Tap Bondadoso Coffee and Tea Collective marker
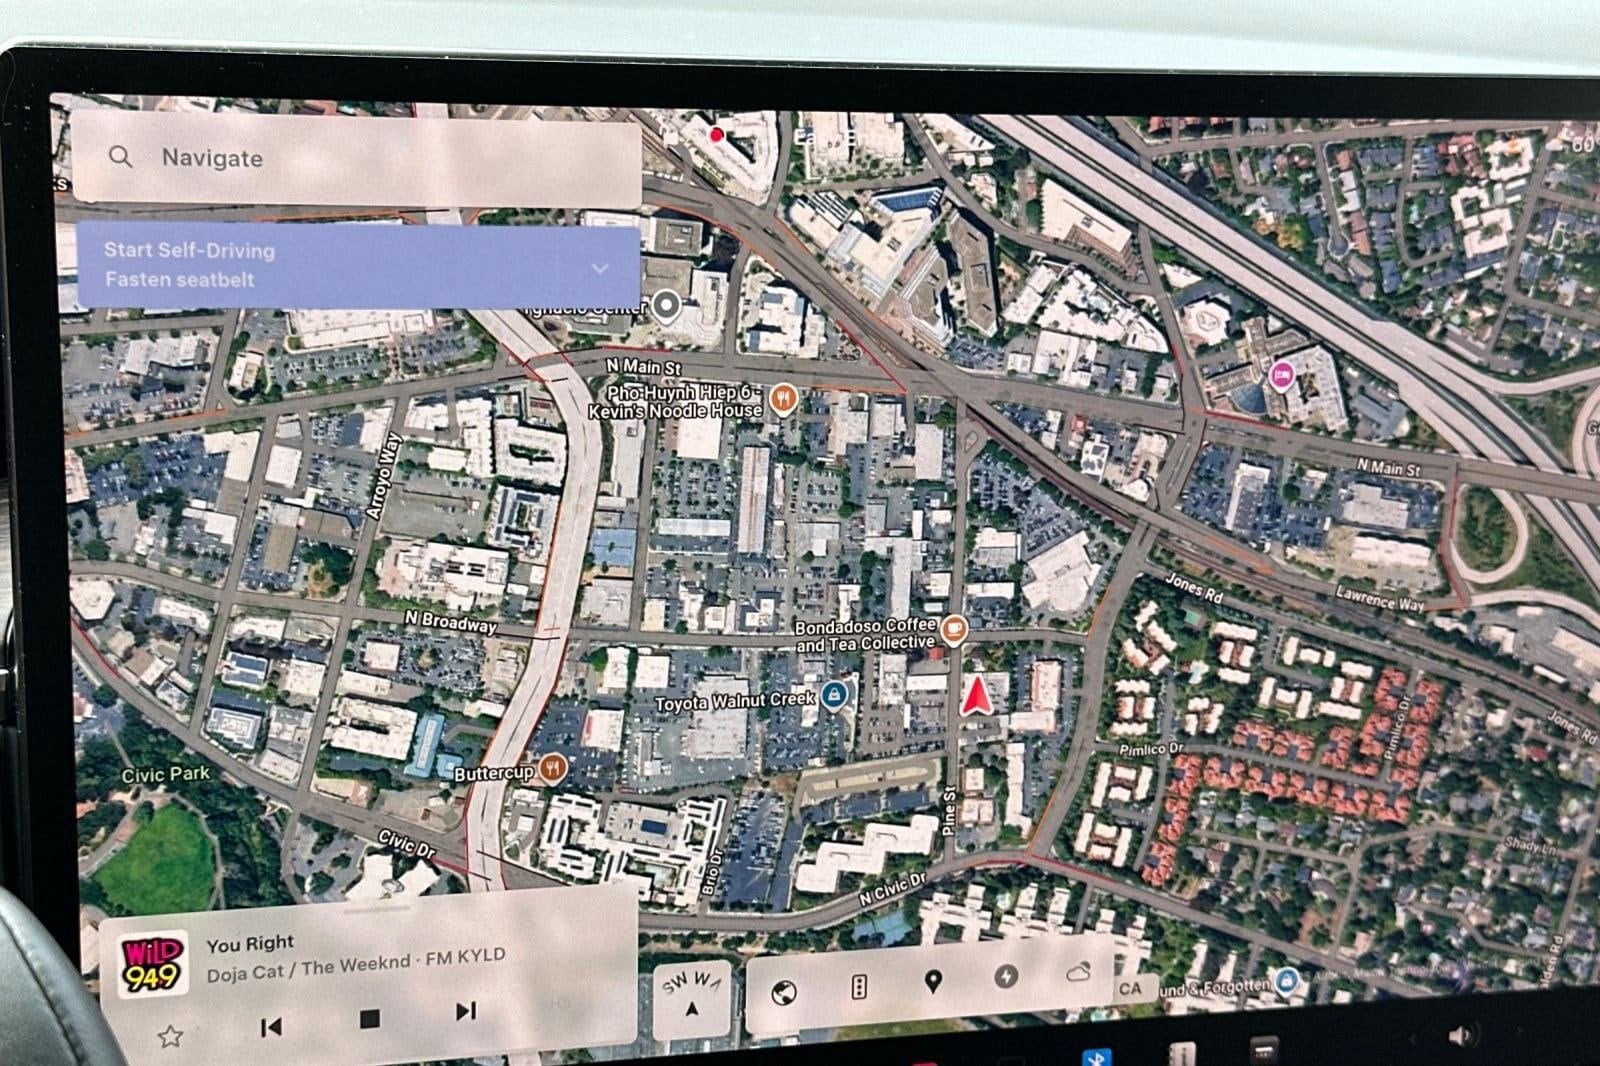Viewport: 1600px width, 1066px height. [x=955, y=630]
